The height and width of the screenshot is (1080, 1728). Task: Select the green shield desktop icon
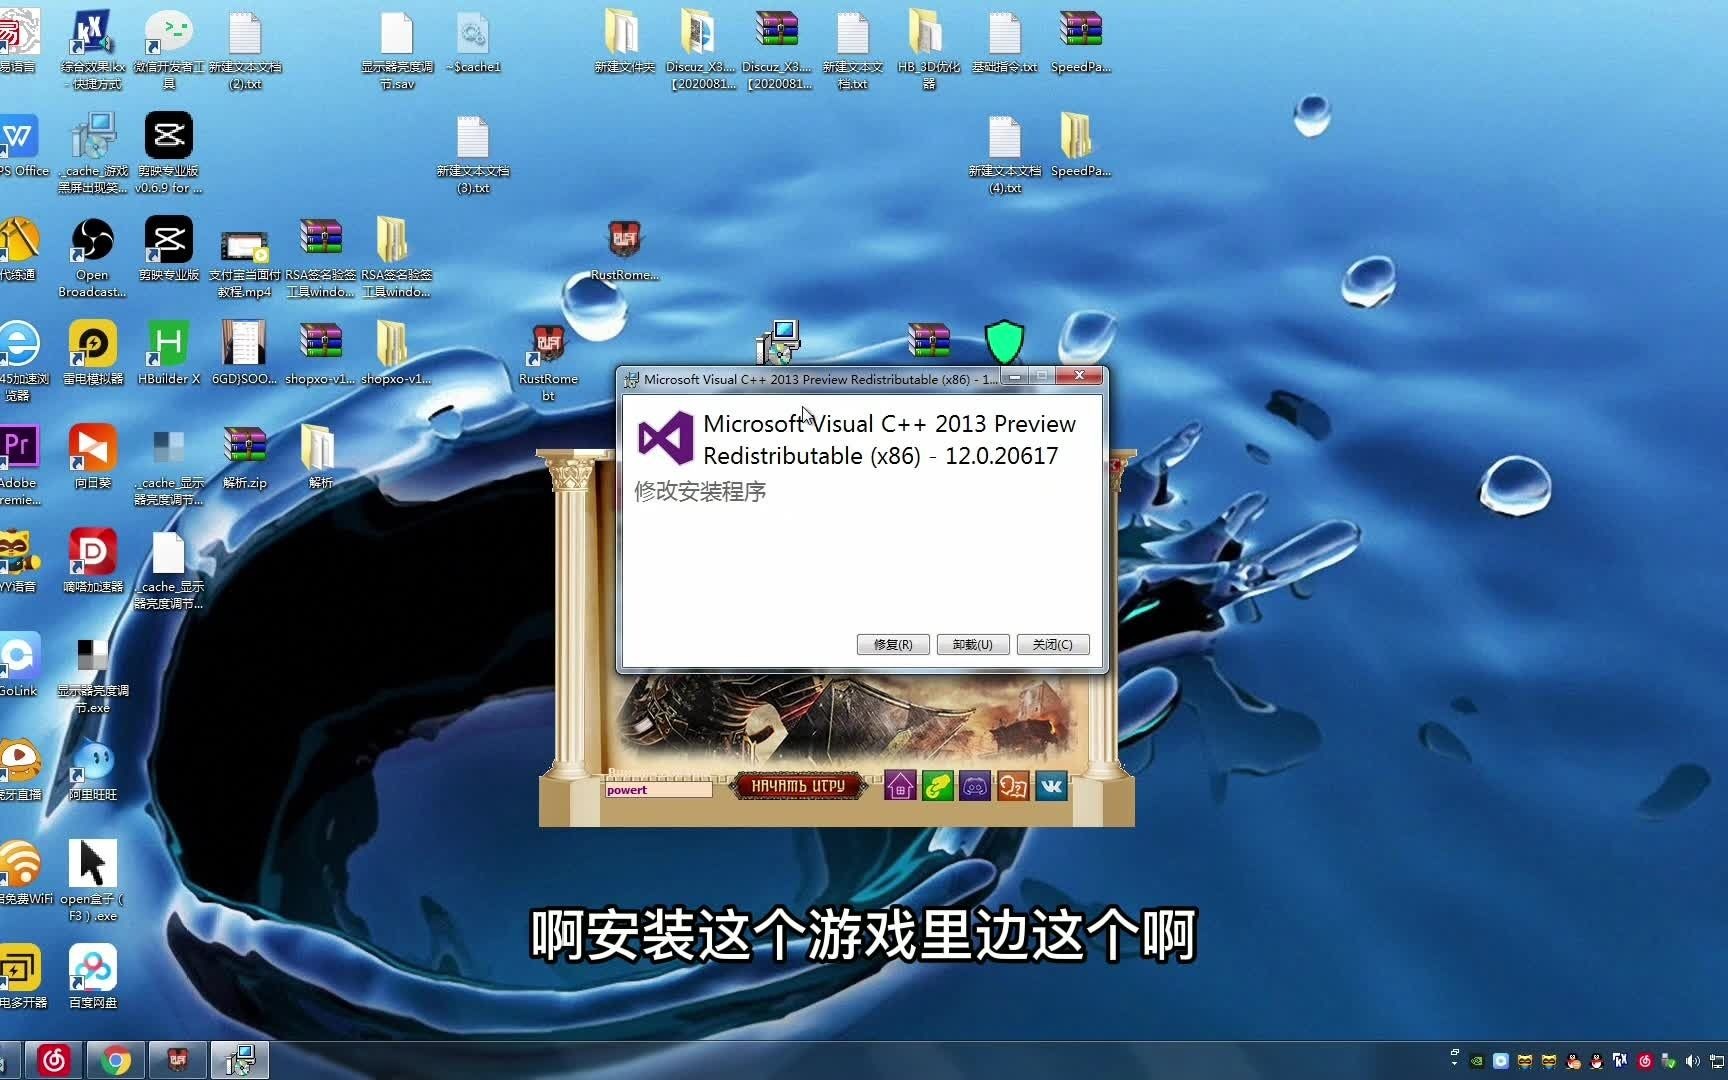click(x=1004, y=341)
